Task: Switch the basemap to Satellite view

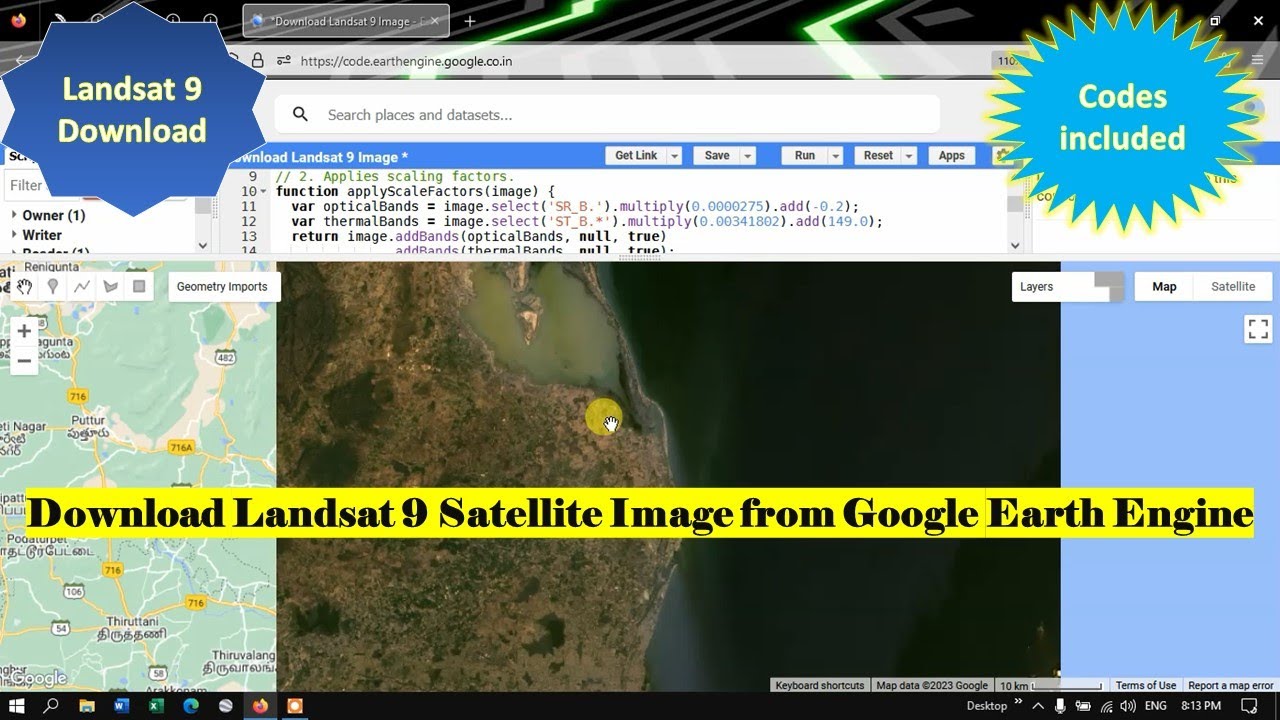Action: 1233,286
